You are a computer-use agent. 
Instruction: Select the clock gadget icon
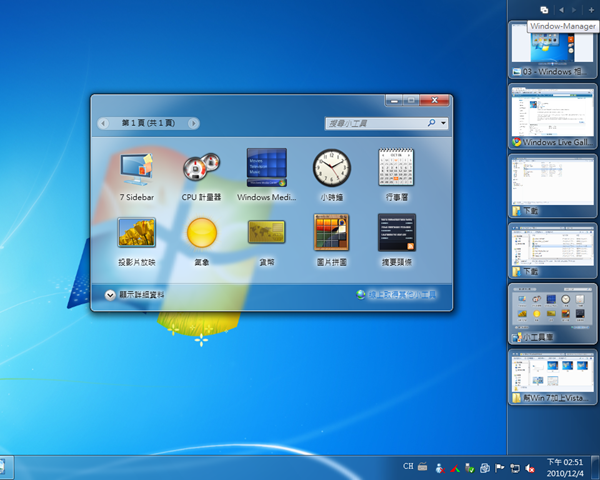pos(332,167)
